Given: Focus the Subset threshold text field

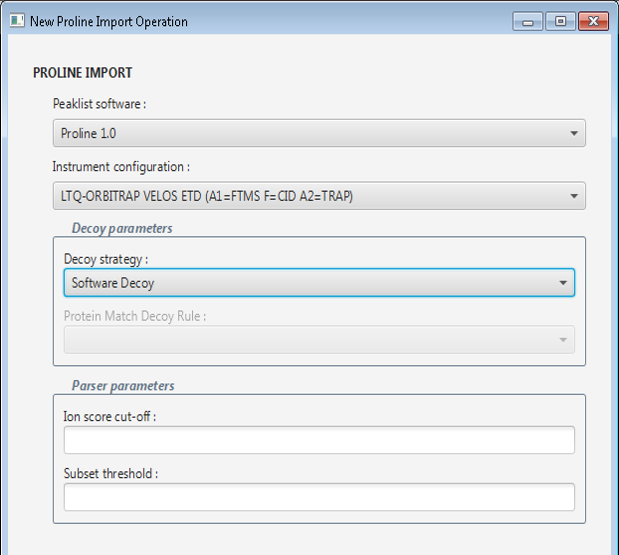Looking at the screenshot, I should click(x=319, y=497).
